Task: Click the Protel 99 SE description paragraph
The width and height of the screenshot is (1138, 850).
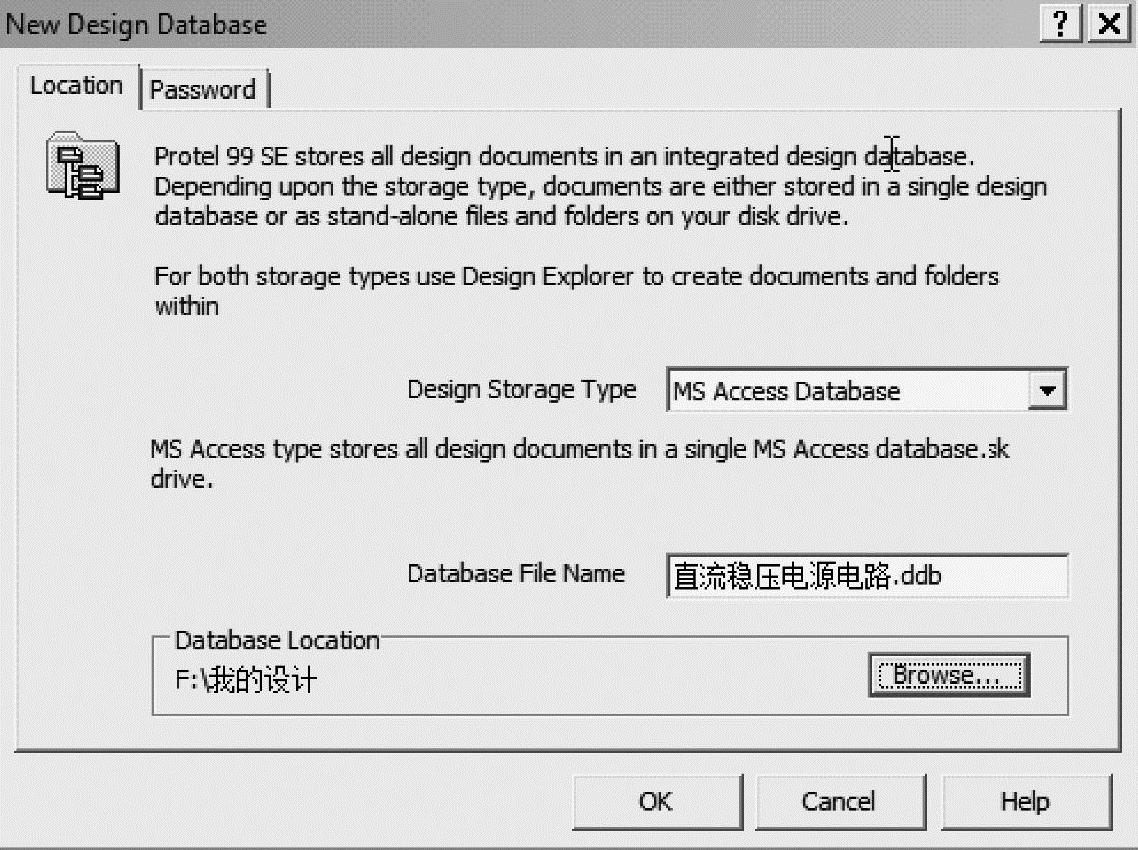Action: click(x=600, y=187)
